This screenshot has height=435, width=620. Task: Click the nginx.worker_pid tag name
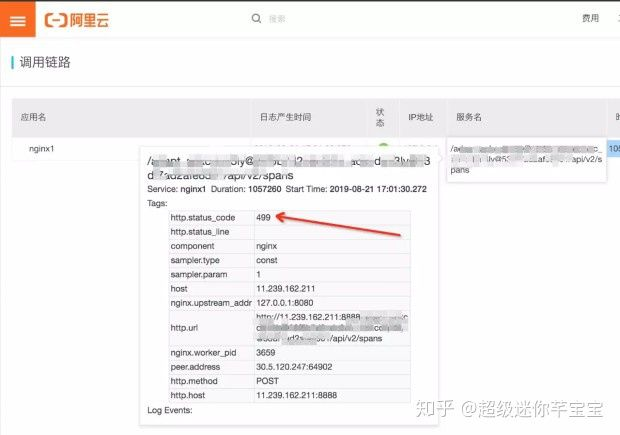click(x=203, y=353)
